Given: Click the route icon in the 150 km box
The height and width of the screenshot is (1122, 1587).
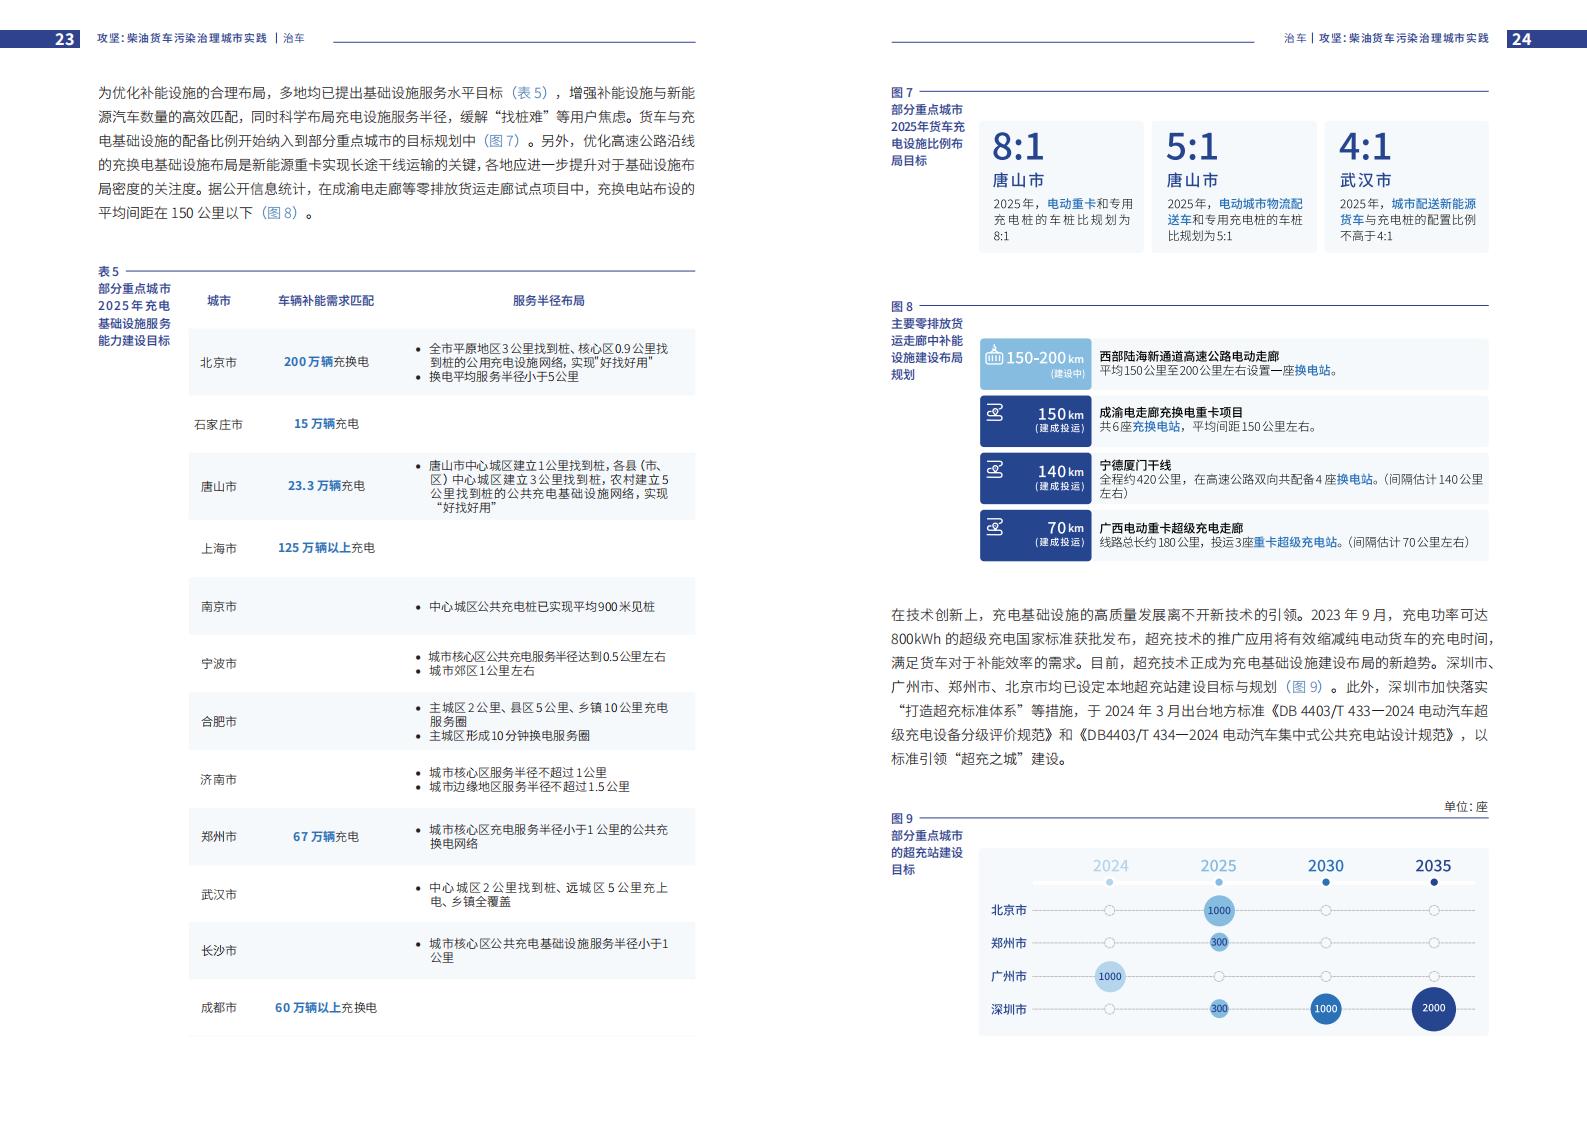Looking at the screenshot, I should 994,412.
